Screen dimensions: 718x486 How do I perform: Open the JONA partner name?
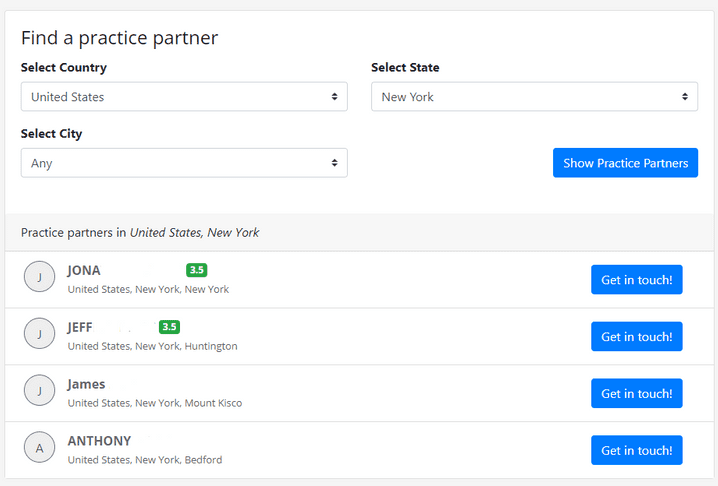click(x=84, y=270)
